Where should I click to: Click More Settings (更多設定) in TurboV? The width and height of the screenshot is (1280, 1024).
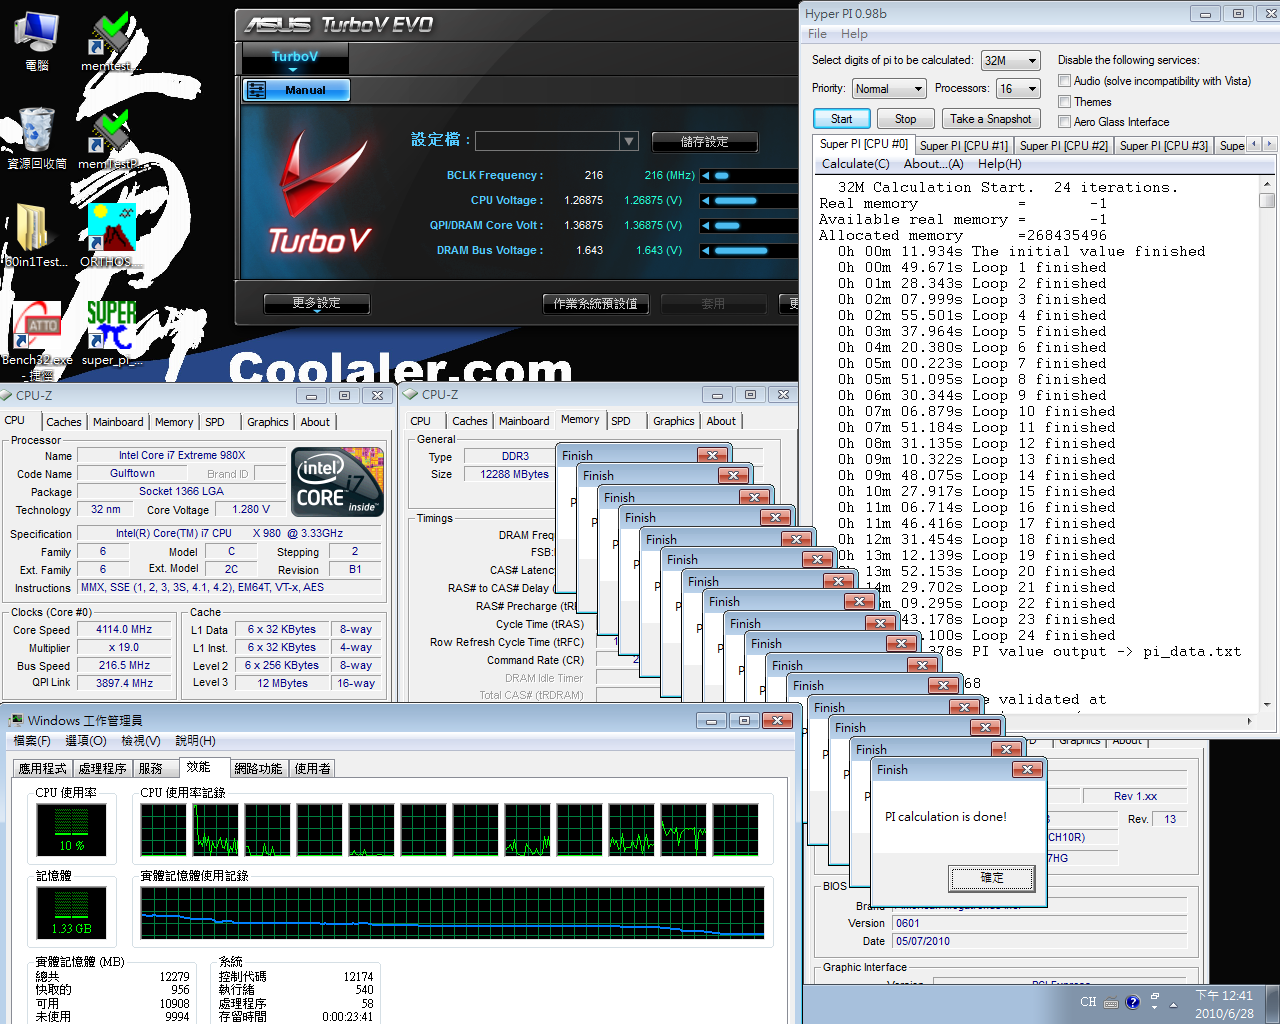317,303
